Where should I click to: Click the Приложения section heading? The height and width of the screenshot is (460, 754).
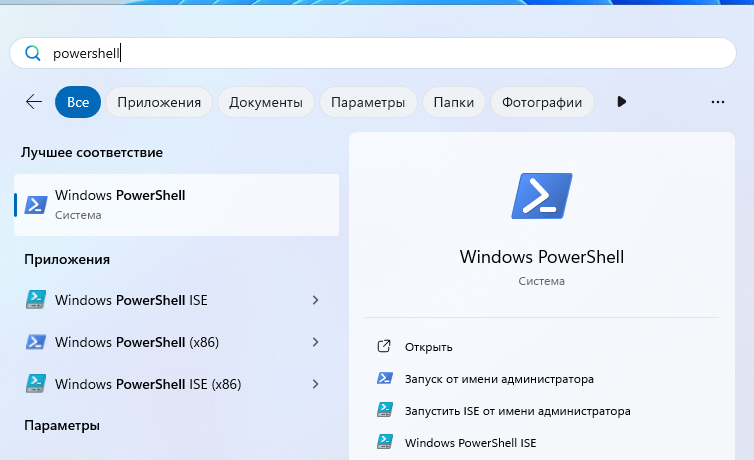[x=67, y=260]
